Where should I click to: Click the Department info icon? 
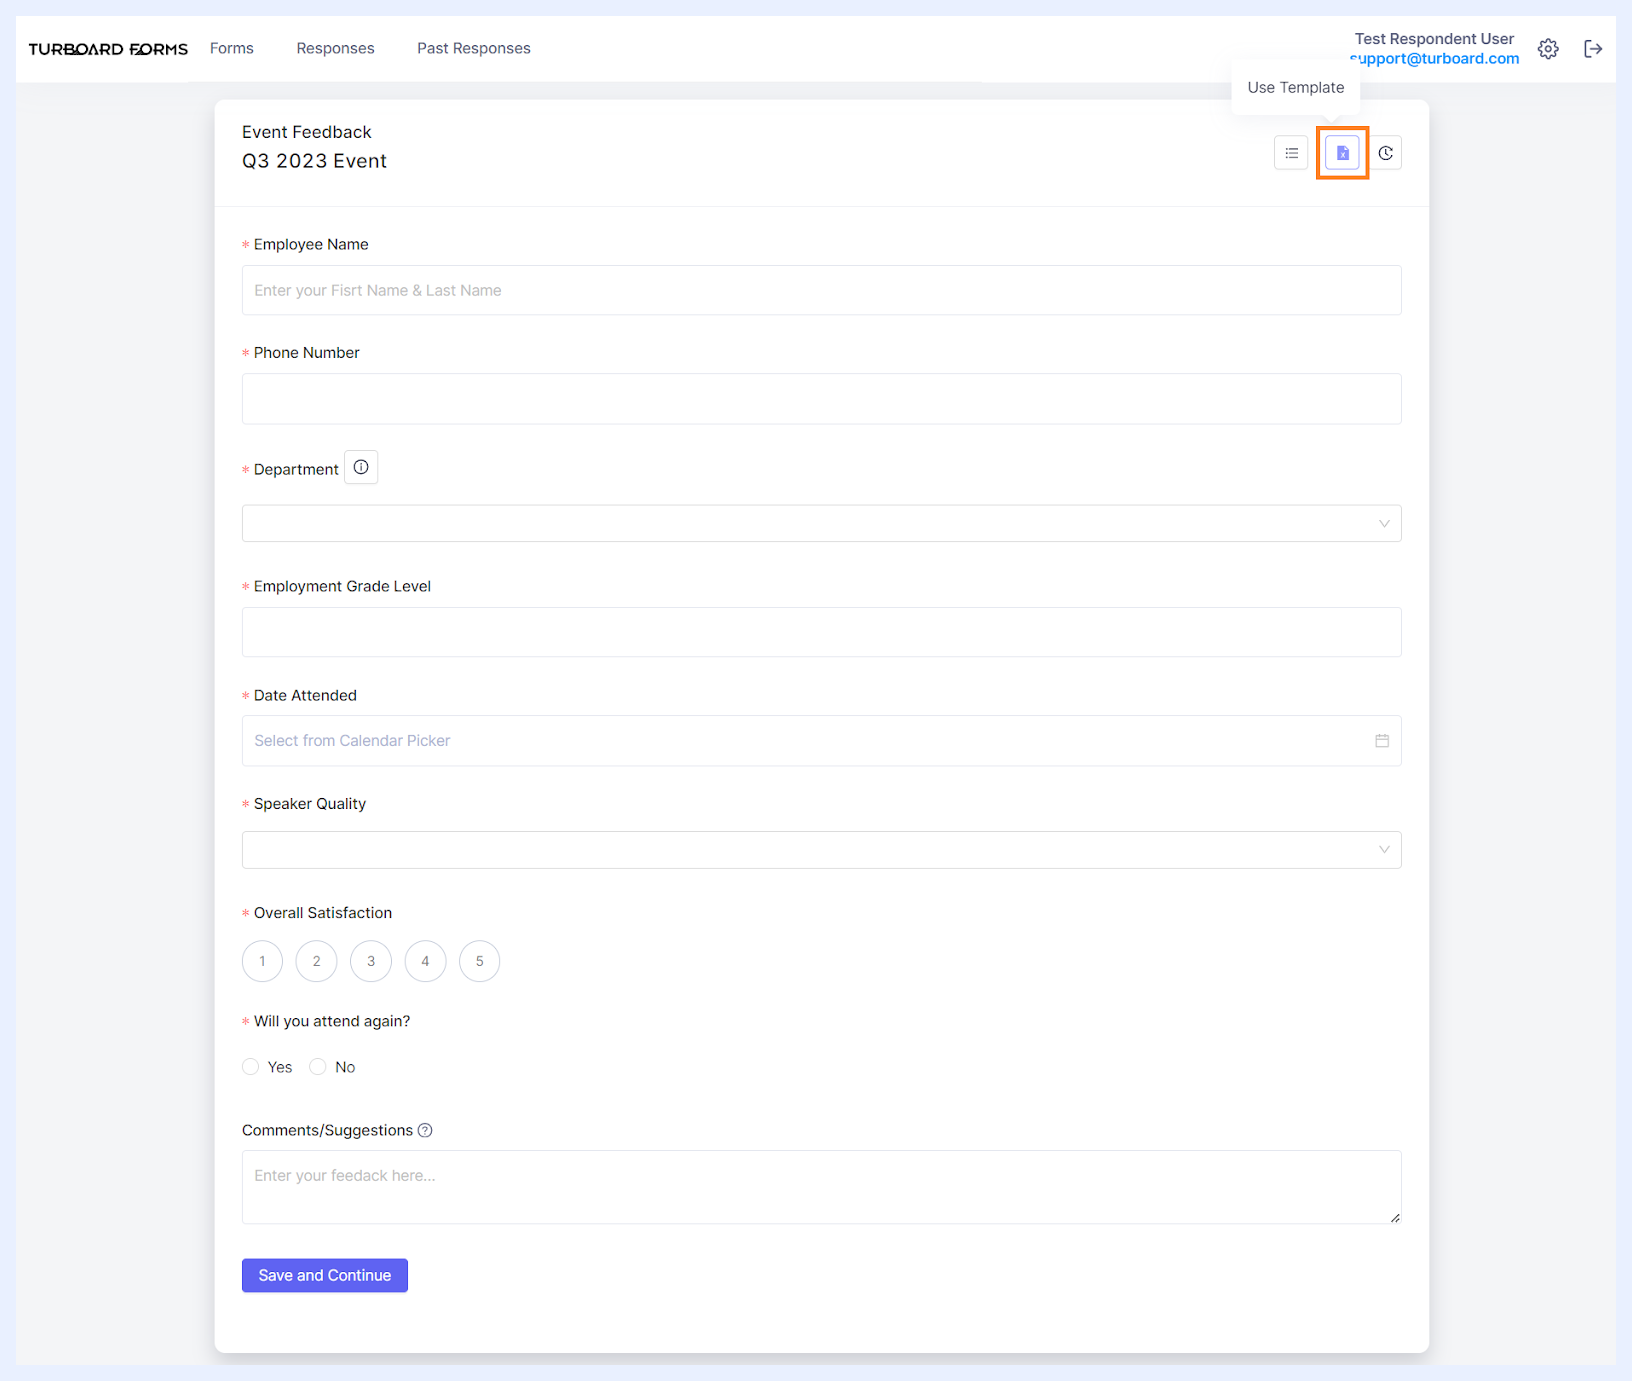point(361,468)
